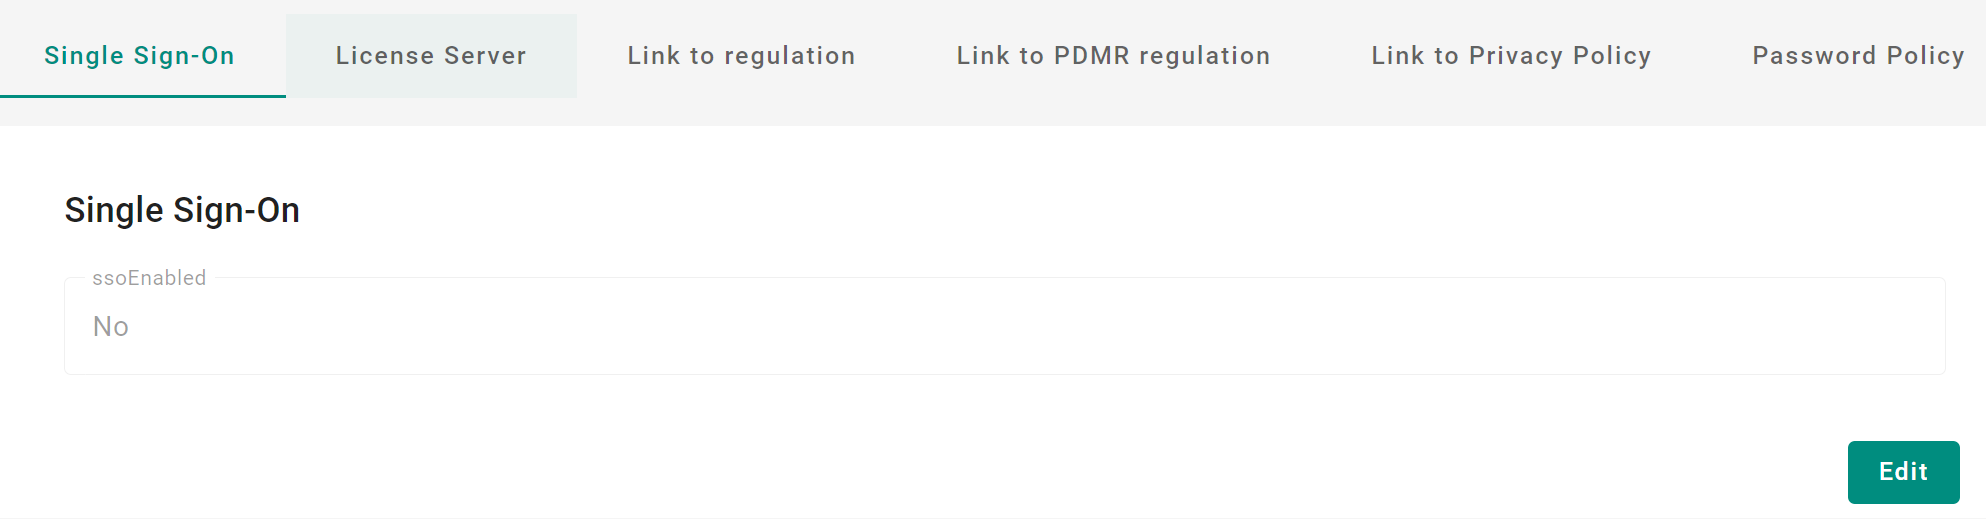Show Privacy Policy link configuration
This screenshot has width=1986, height=519.
(1511, 56)
